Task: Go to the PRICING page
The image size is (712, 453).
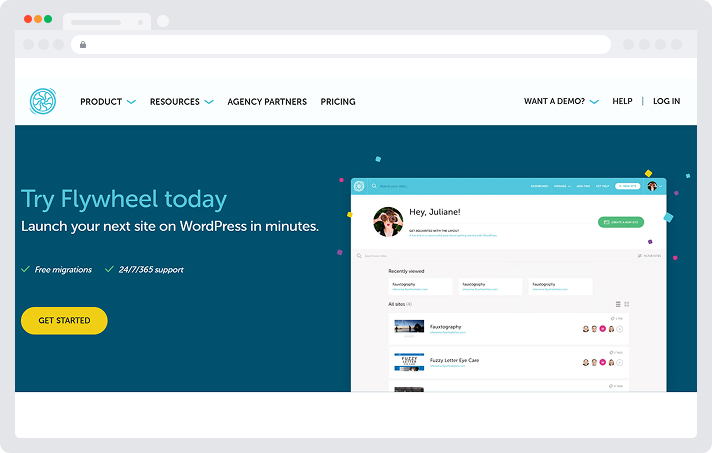Action: [x=338, y=102]
